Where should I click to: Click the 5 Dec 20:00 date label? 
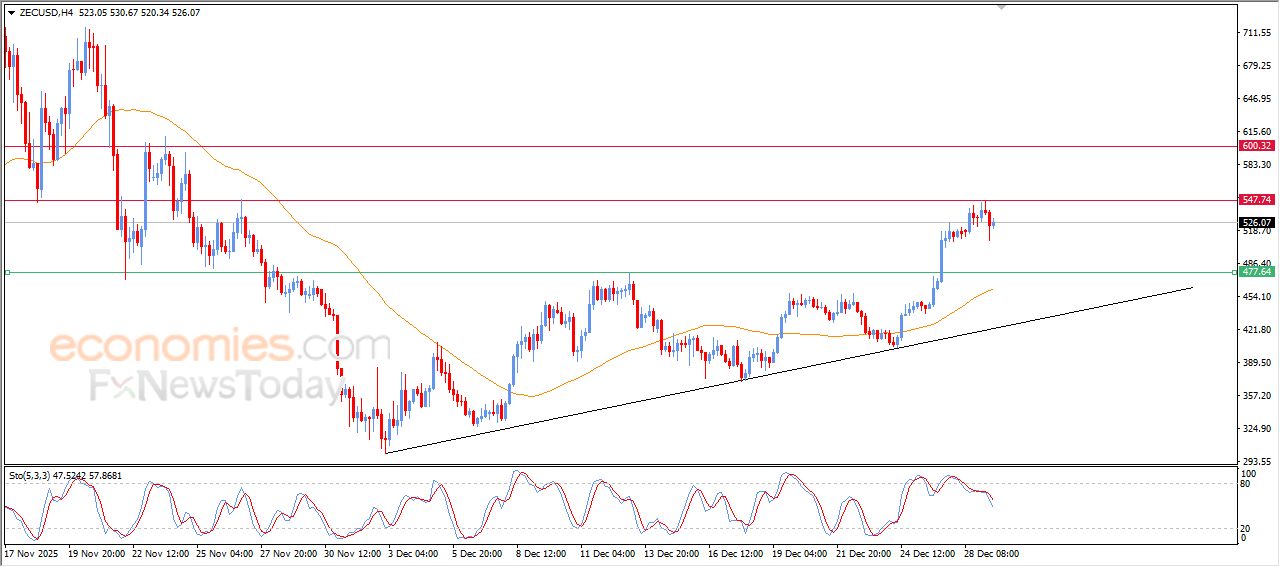tap(479, 553)
